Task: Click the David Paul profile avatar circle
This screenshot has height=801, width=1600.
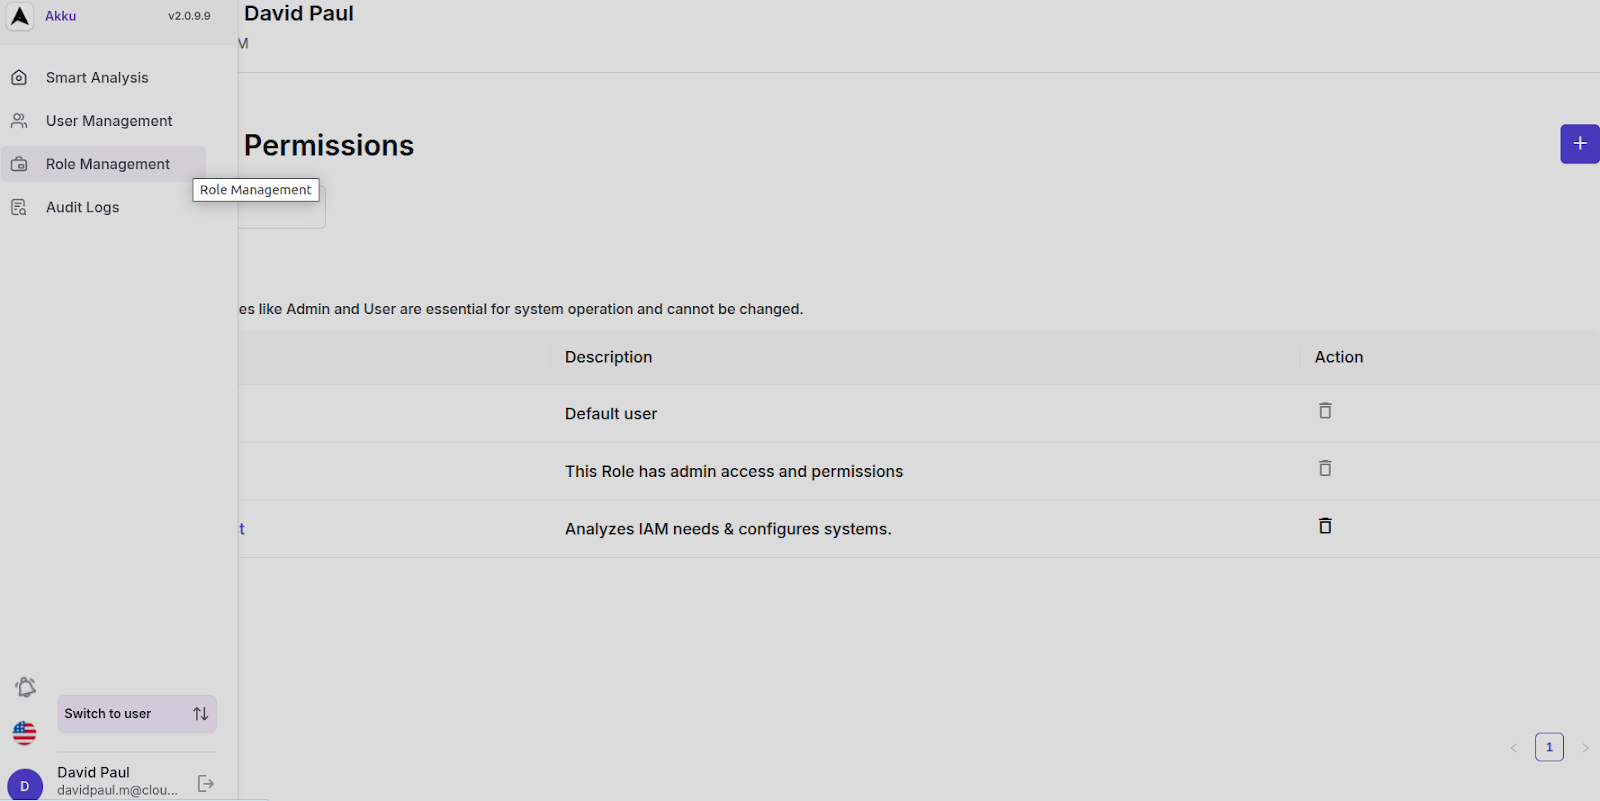Action: 24,785
